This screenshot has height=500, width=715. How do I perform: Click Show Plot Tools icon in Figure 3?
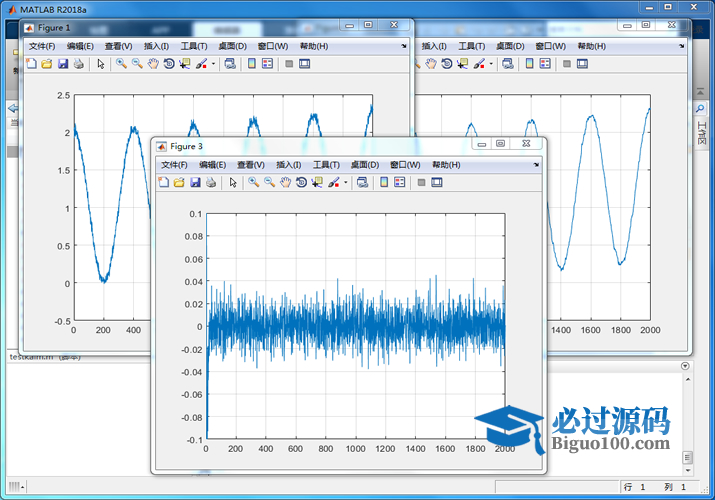click(436, 182)
